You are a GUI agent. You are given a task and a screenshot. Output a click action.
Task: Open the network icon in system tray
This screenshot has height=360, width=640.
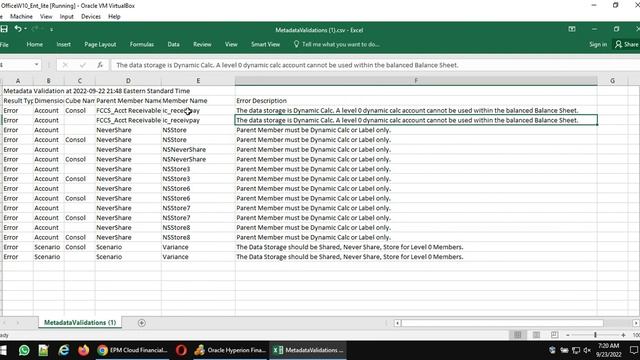pyautogui.click(x=576, y=350)
